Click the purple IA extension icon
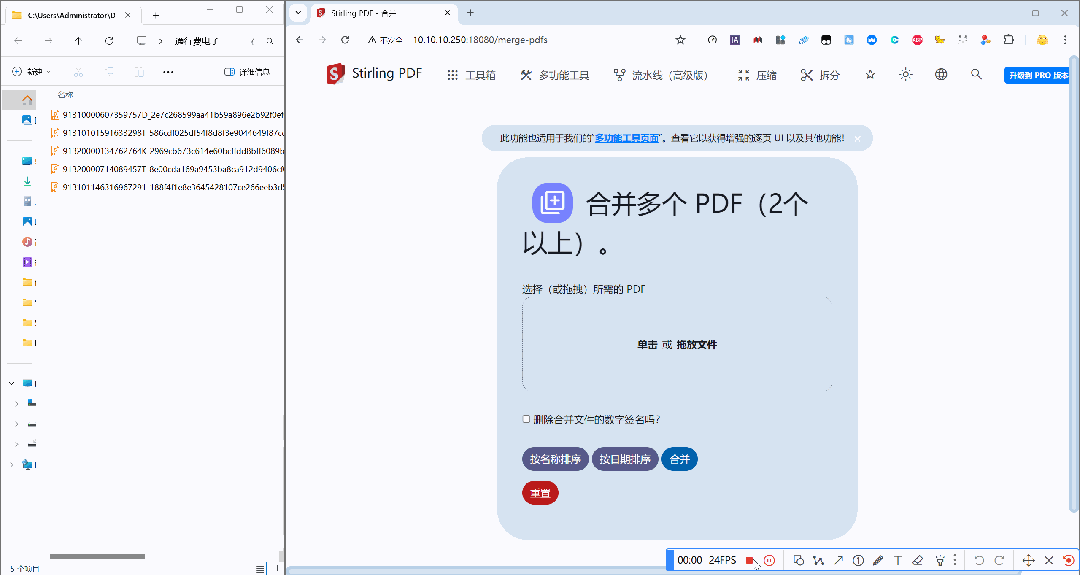The width and height of the screenshot is (1080, 575). (x=735, y=40)
